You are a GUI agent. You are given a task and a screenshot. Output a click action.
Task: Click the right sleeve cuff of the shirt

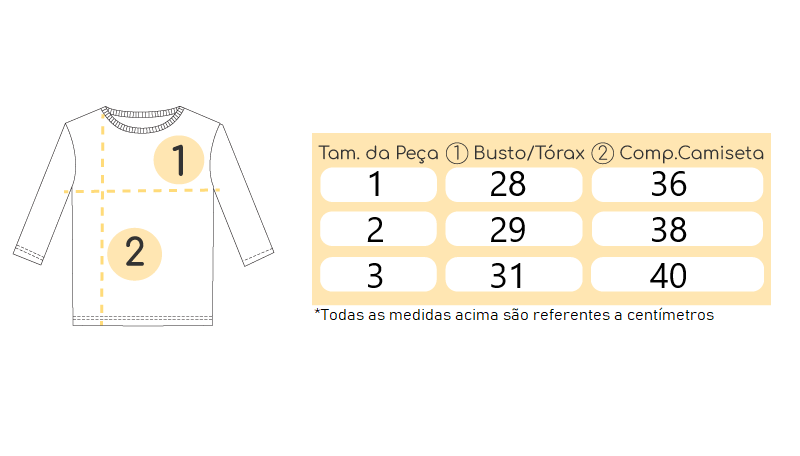tap(259, 256)
